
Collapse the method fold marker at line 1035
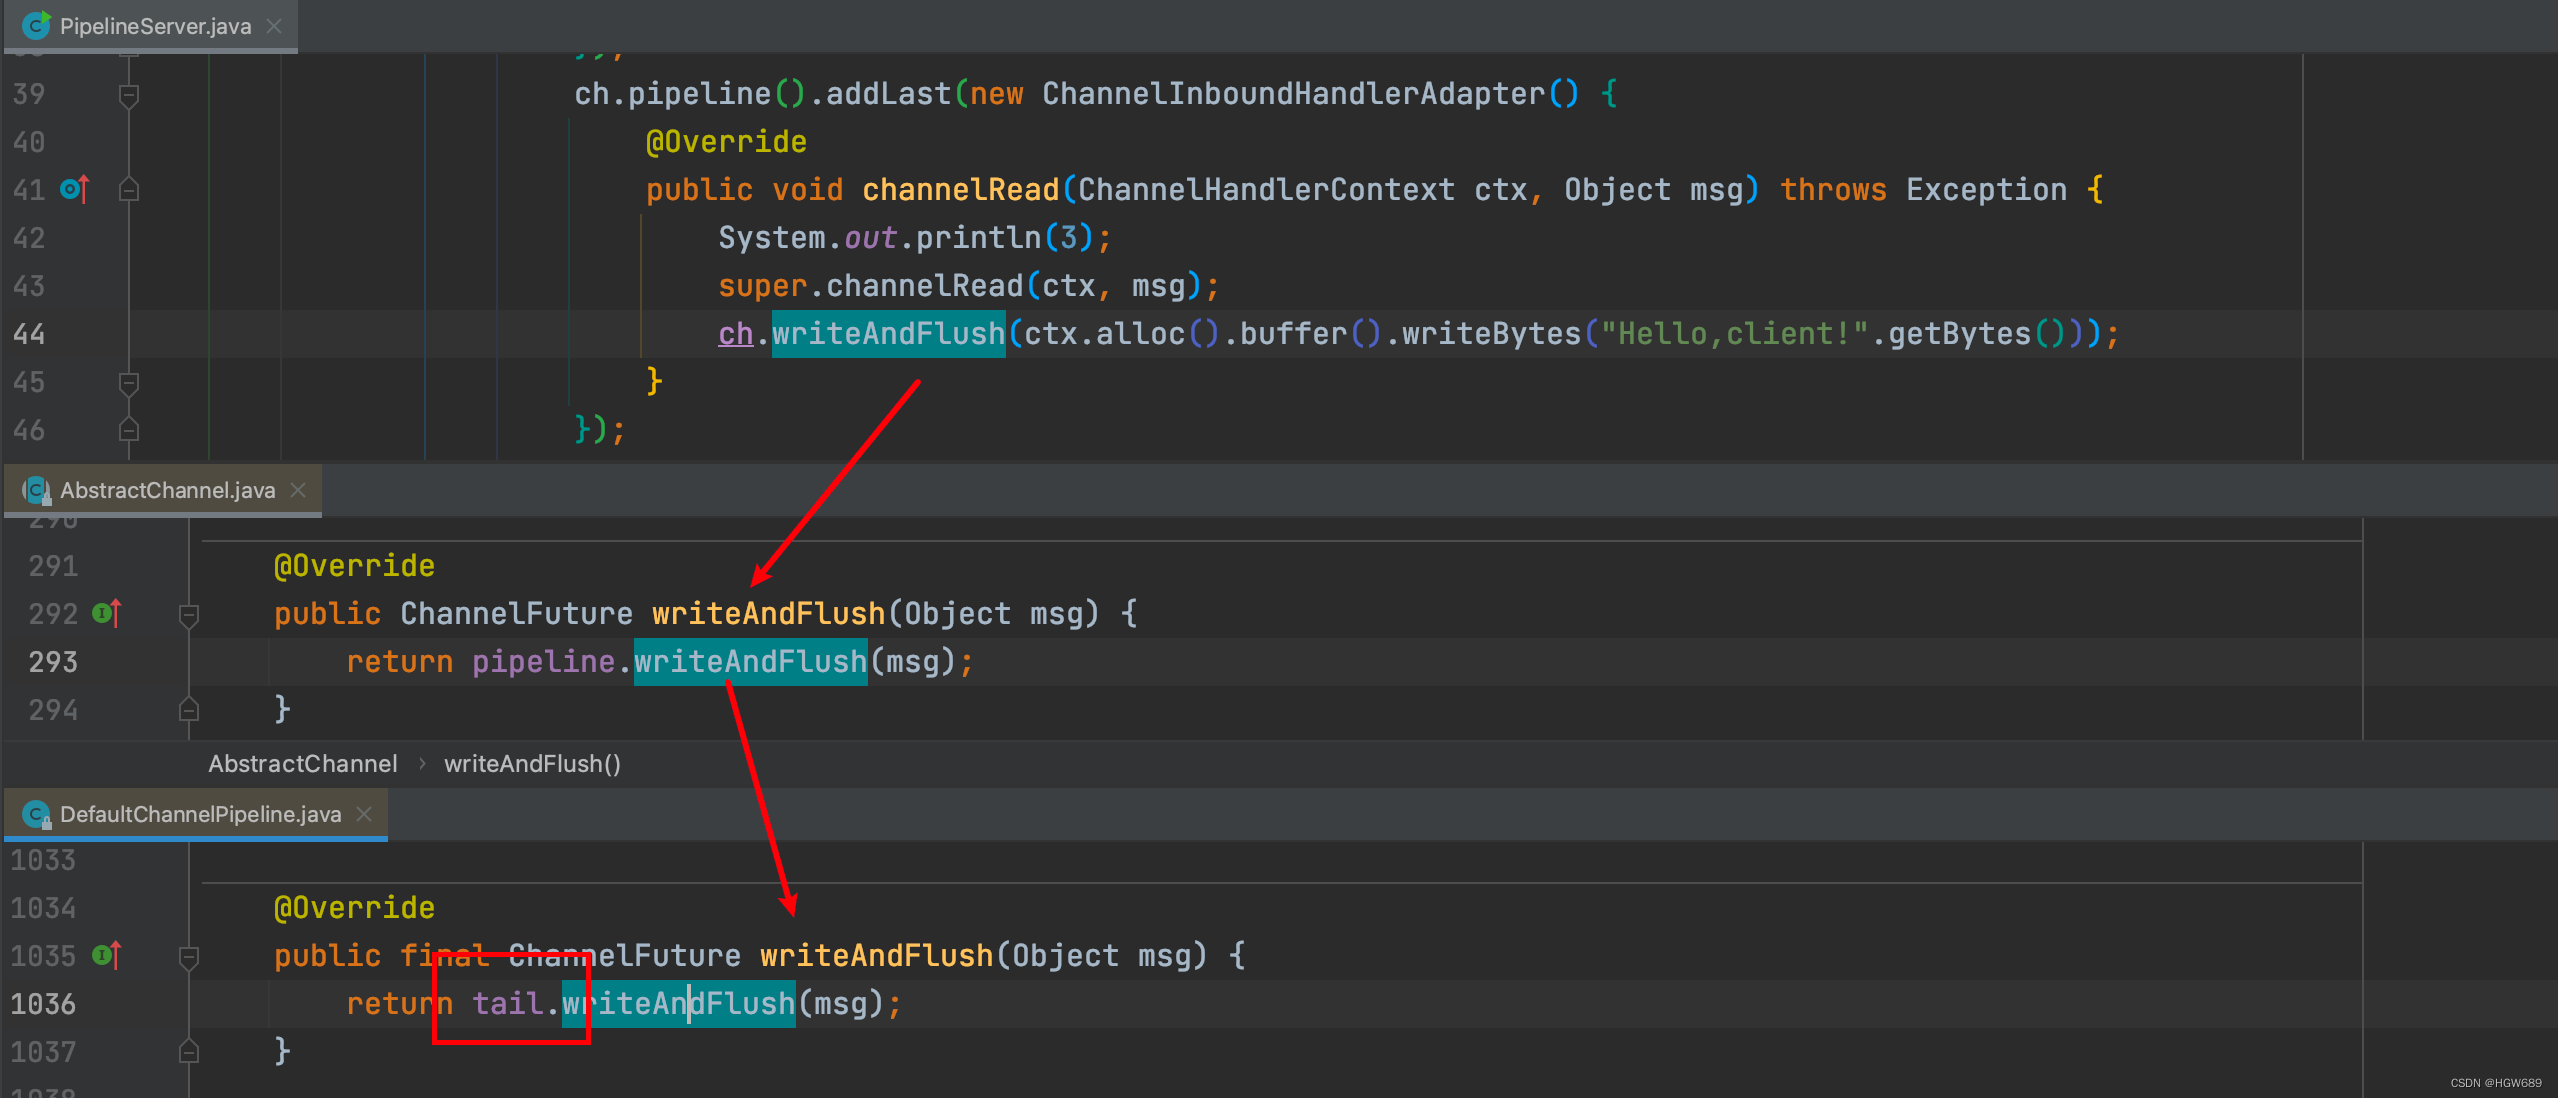pyautogui.click(x=189, y=956)
